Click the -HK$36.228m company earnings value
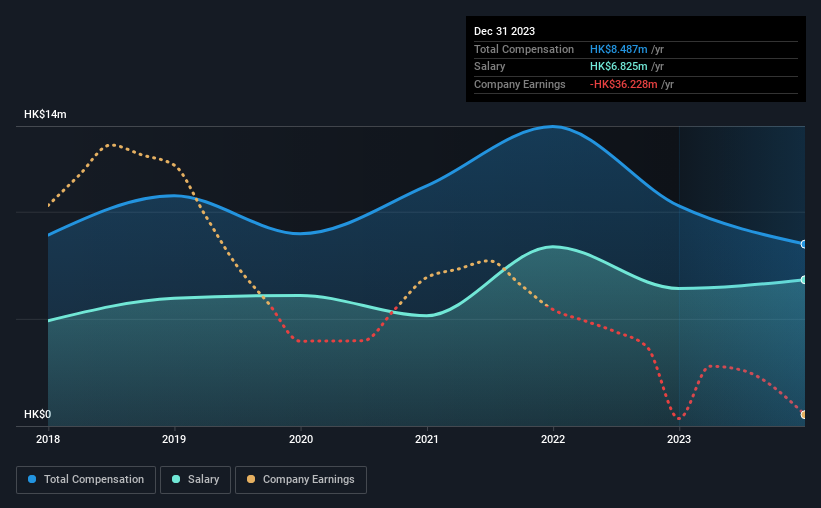821x508 pixels. [x=623, y=84]
